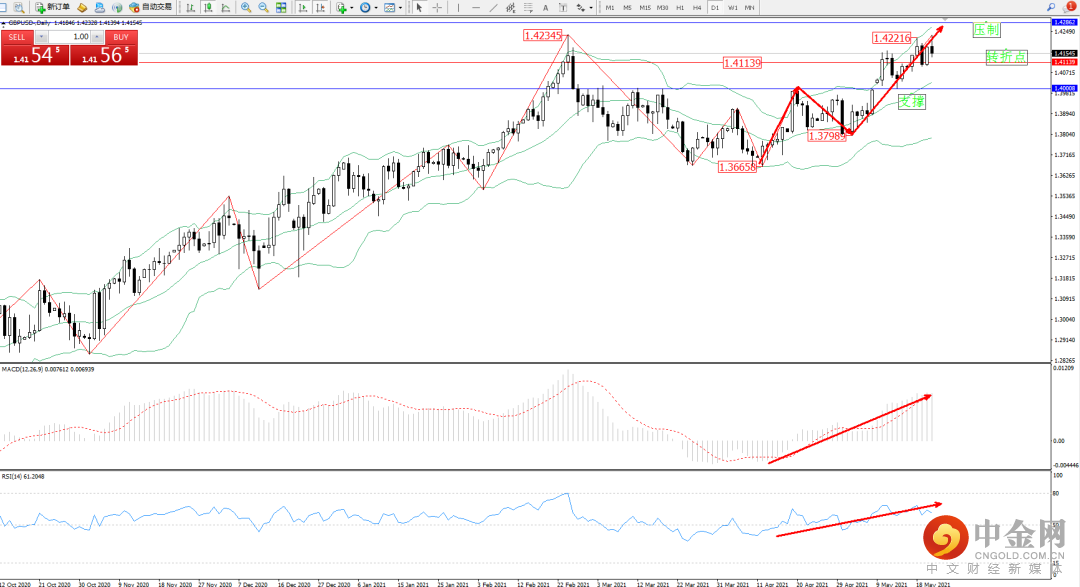The height and width of the screenshot is (587, 1080).
Task: Expand the arrows objects dropdown arrow
Action: [591, 8]
